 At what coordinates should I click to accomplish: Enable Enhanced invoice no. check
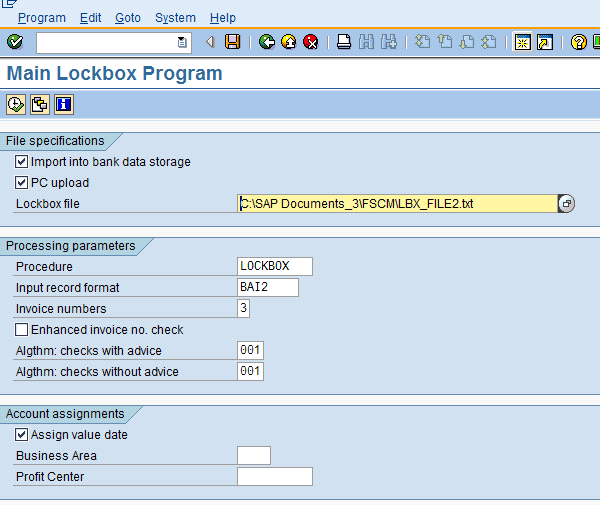click(22, 330)
